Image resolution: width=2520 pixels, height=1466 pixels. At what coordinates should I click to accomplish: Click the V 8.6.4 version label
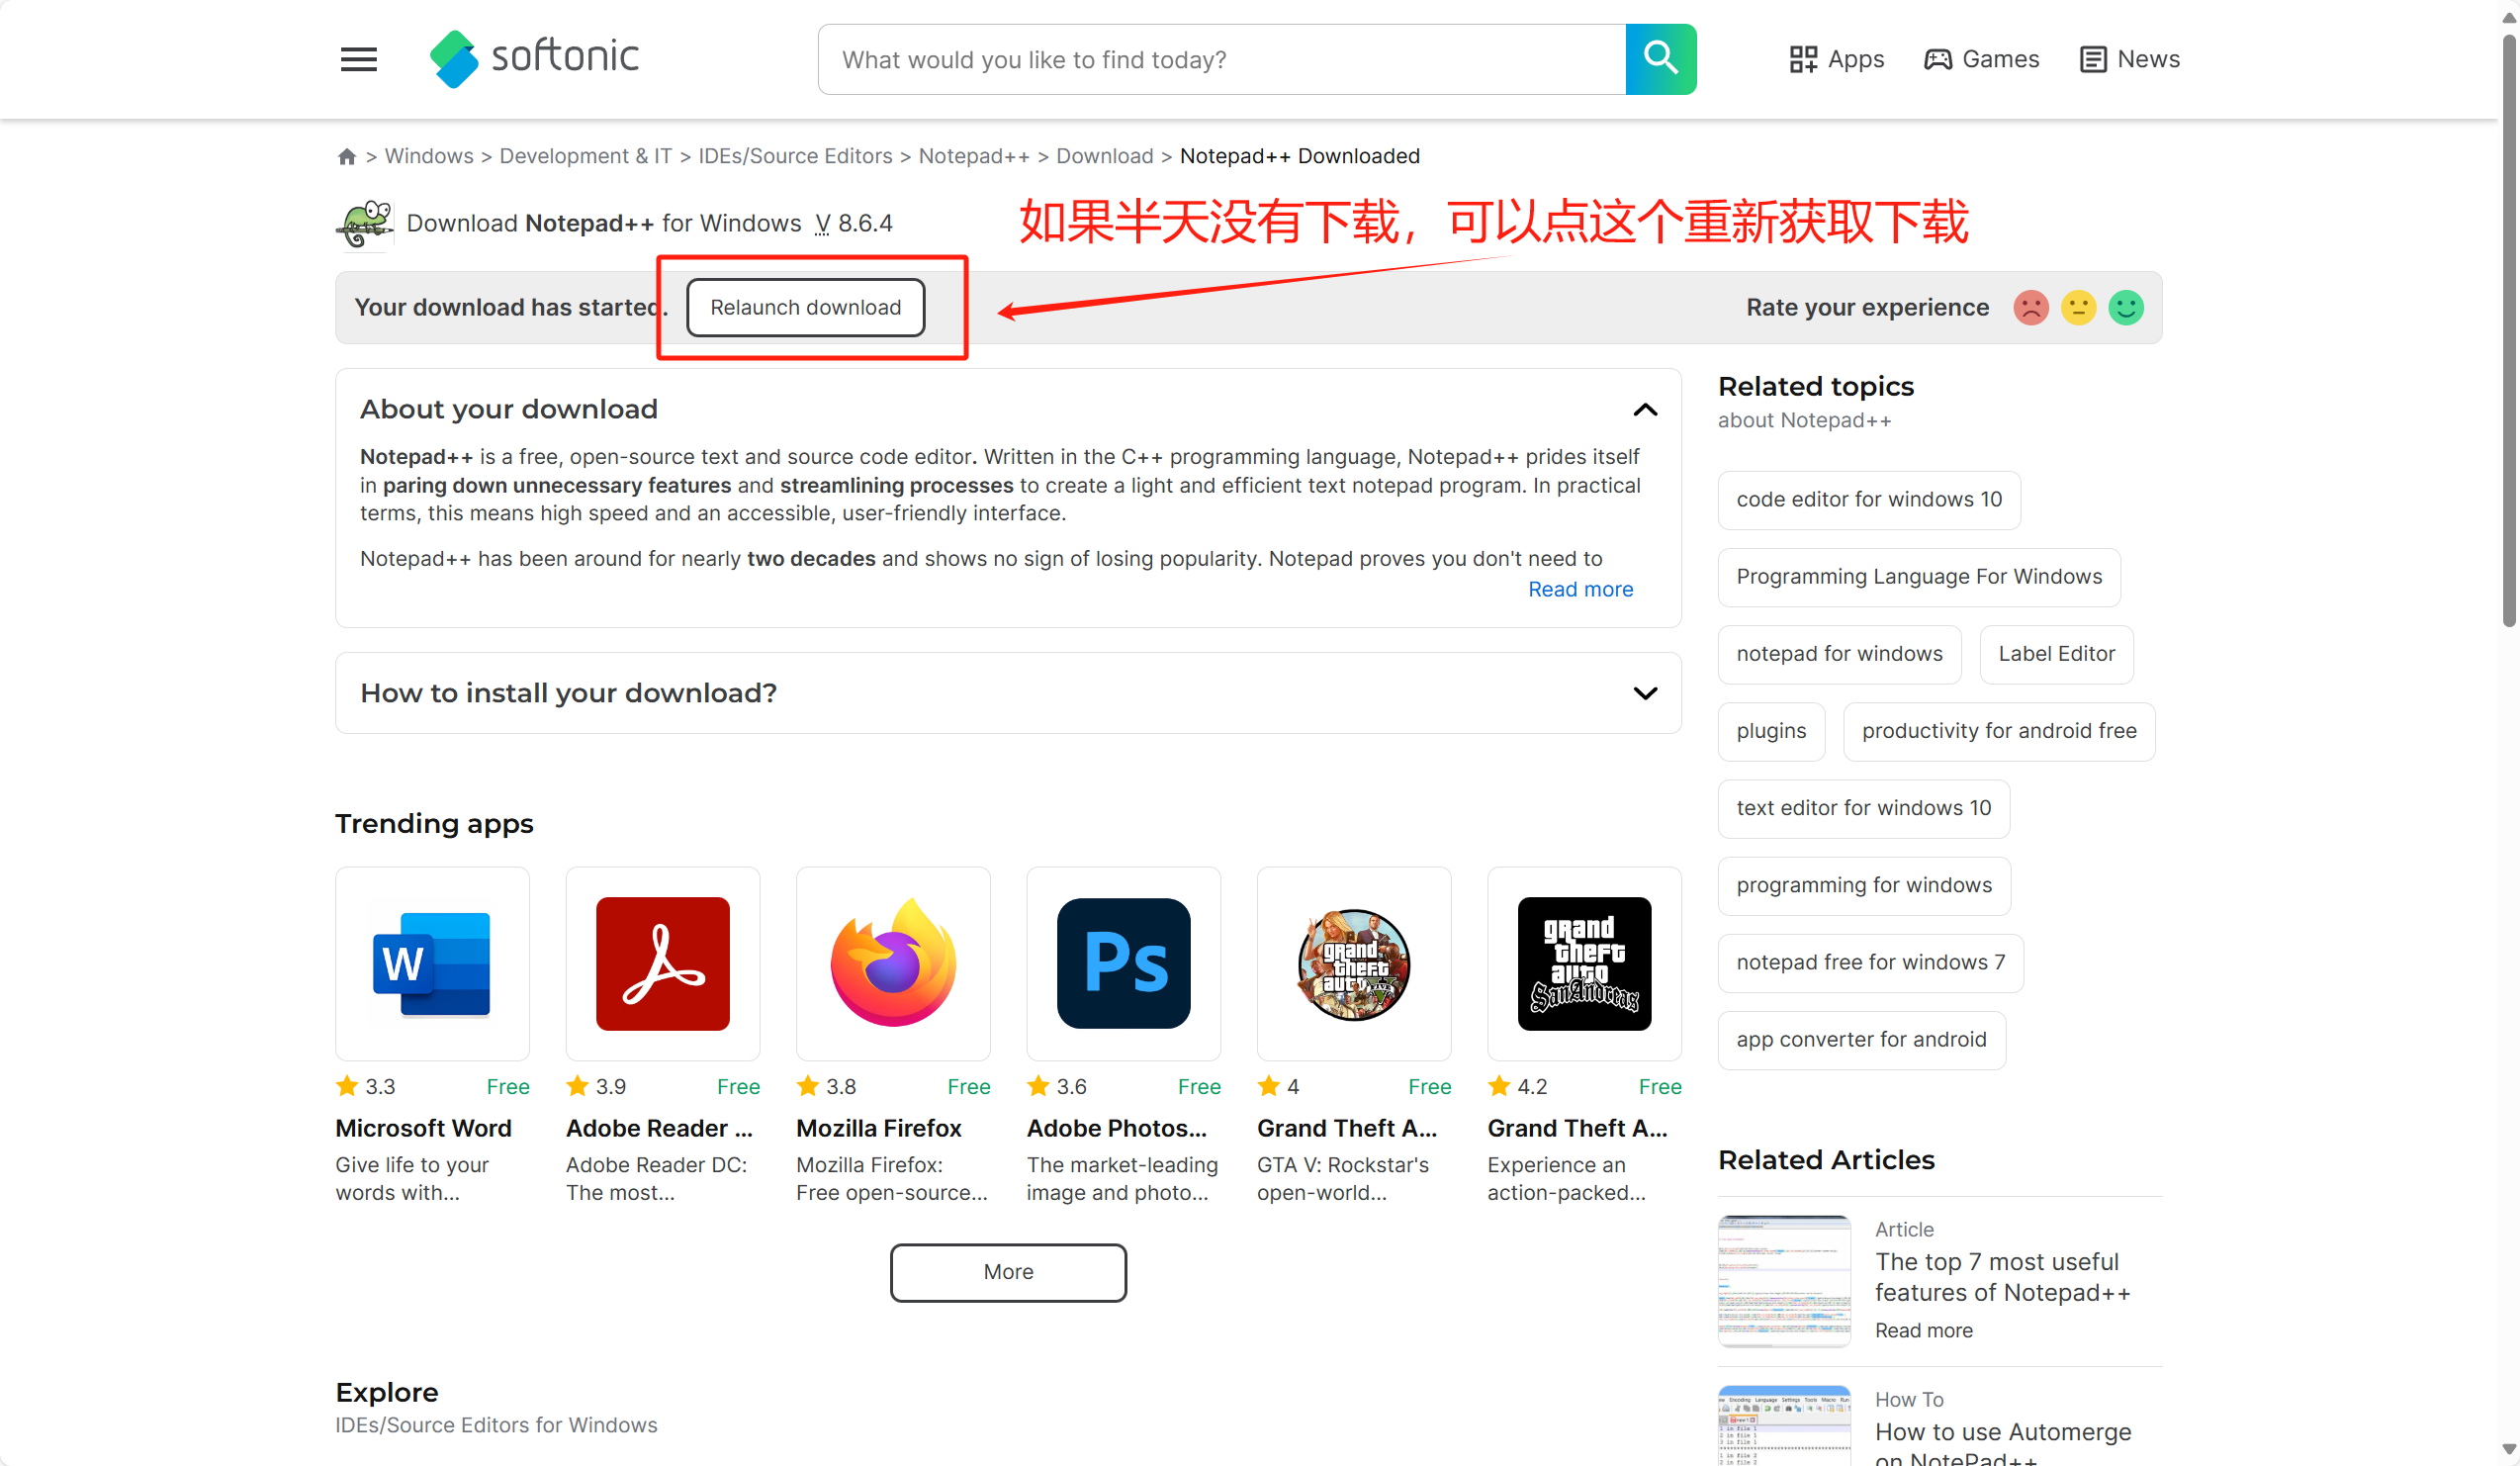[853, 224]
